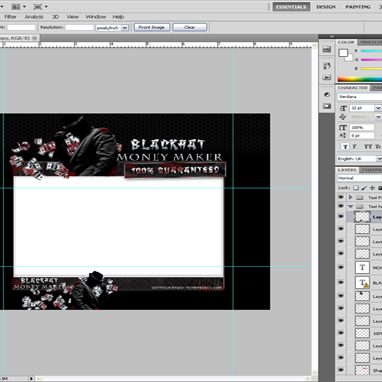Click the foreground color swatch
This screenshot has height=382, width=382.
[x=343, y=53]
